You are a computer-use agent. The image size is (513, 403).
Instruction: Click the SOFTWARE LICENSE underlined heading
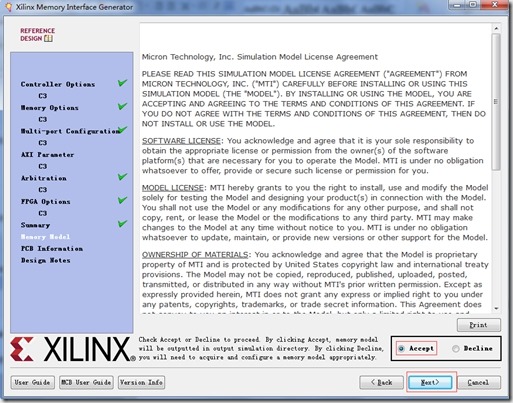(x=181, y=141)
